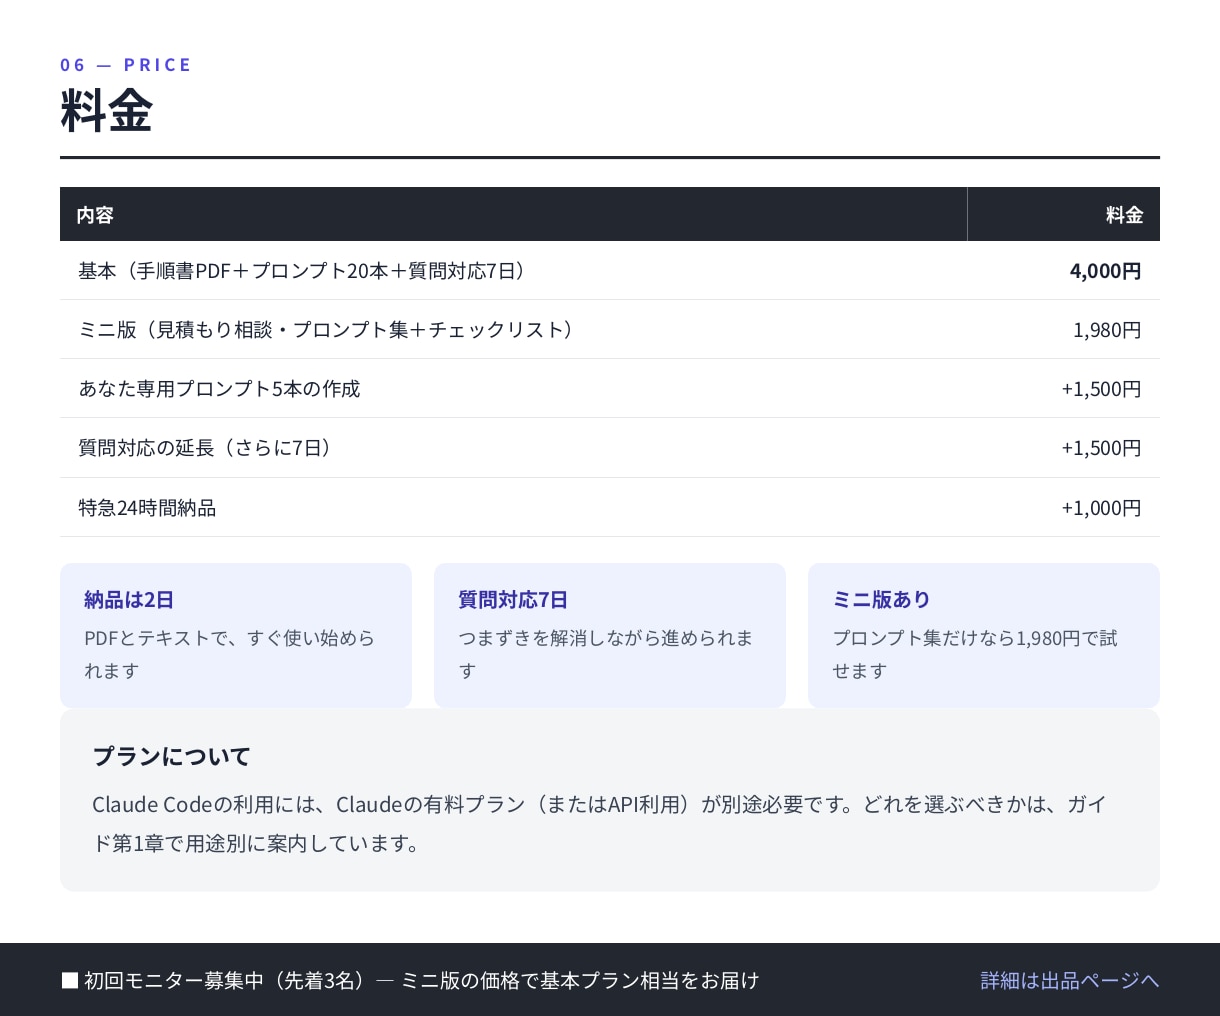The width and height of the screenshot is (1220, 1016).
Task: Click the 06 — PRICE section label
Action: pos(125,65)
